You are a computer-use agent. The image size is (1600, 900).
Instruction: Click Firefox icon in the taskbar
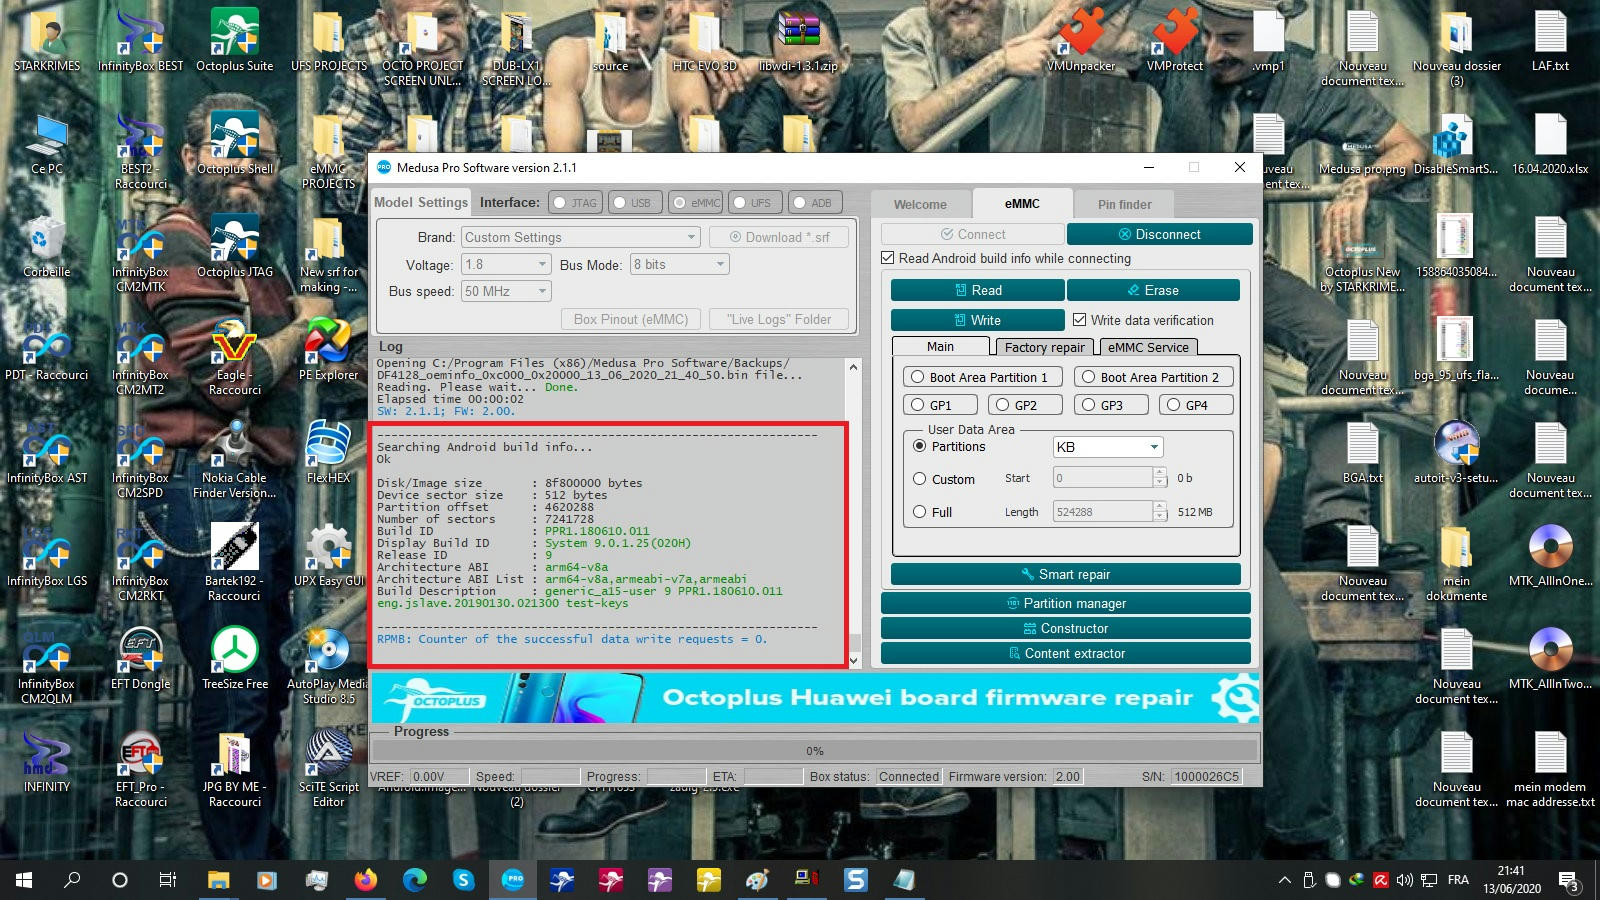click(x=366, y=880)
